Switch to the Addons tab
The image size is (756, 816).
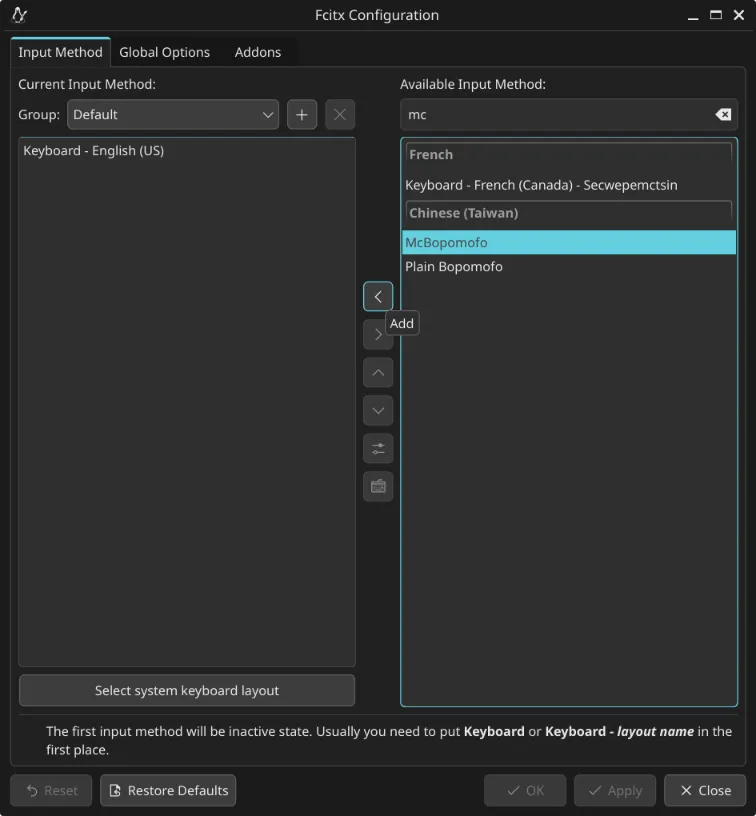[258, 52]
